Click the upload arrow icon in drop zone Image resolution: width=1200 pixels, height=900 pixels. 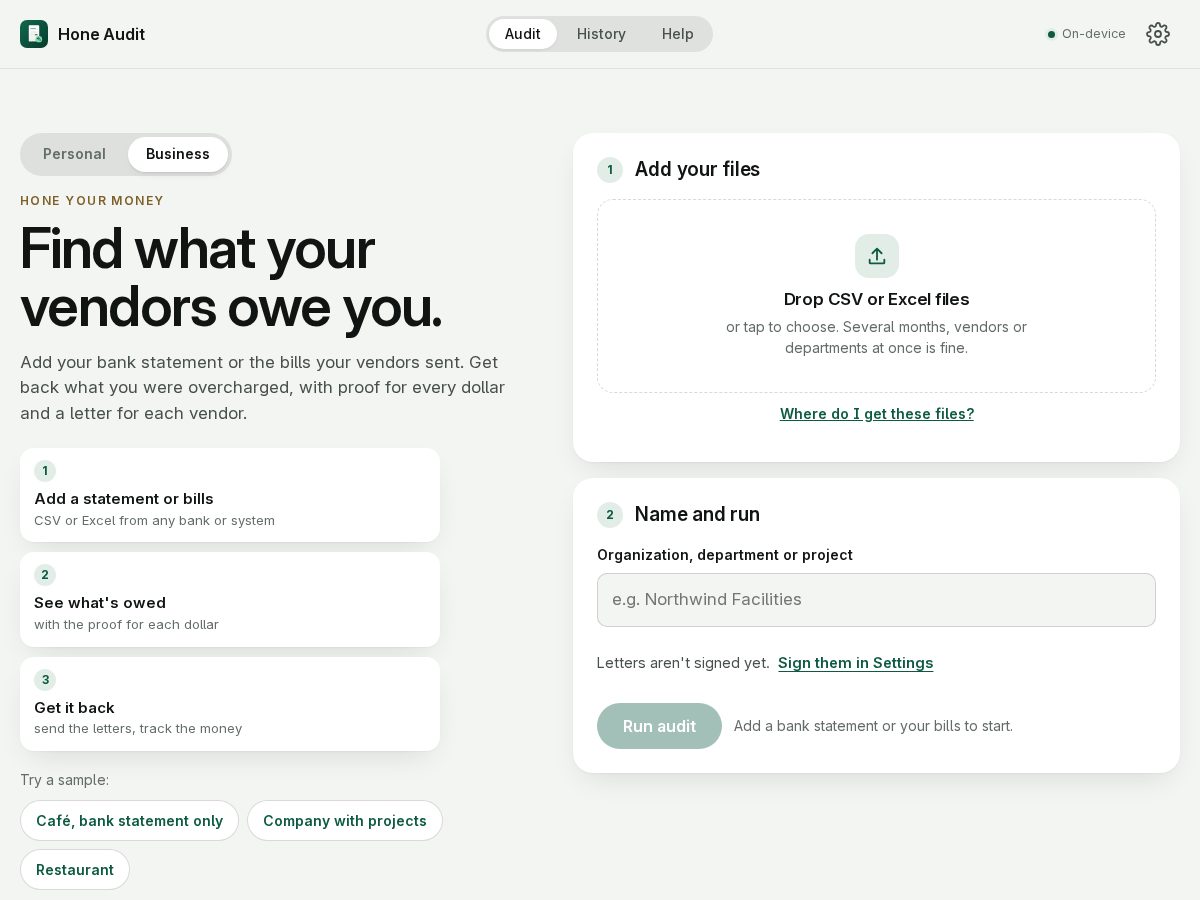click(877, 256)
